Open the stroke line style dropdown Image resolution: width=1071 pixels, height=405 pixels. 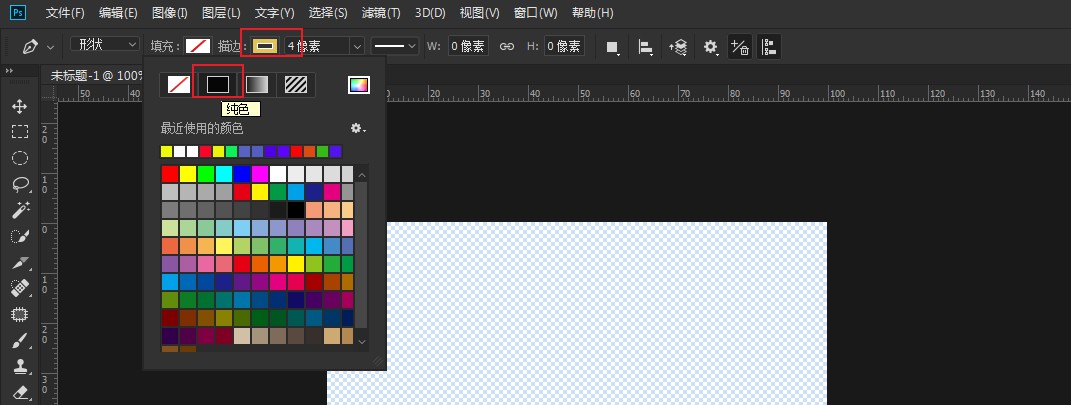coord(395,46)
